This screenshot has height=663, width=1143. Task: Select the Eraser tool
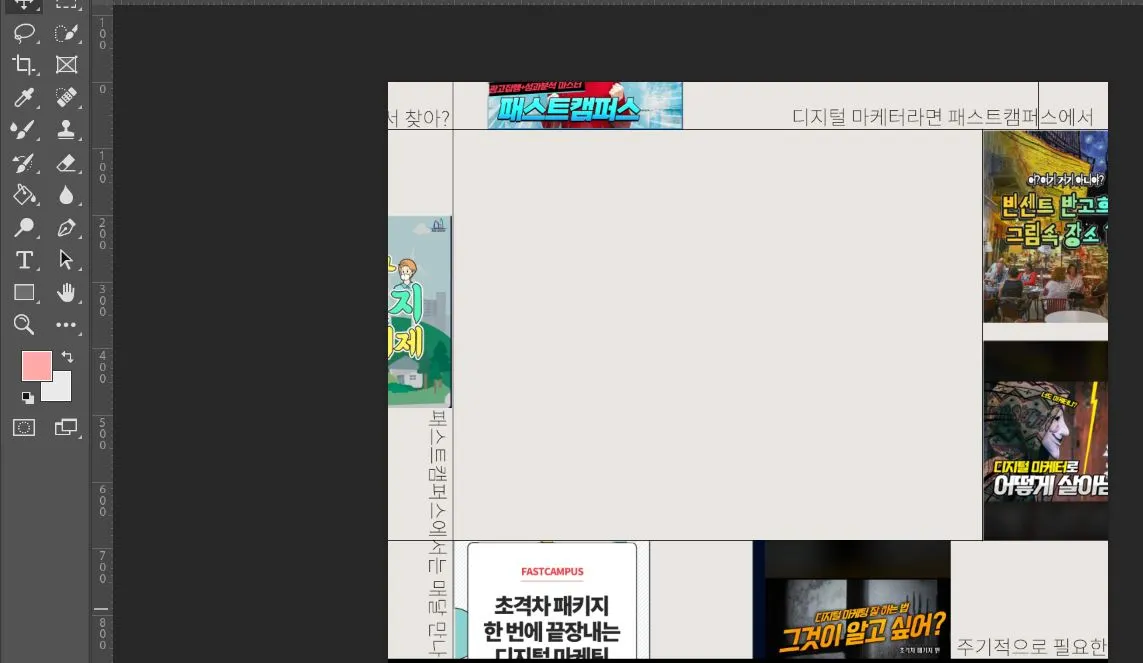(x=66, y=163)
